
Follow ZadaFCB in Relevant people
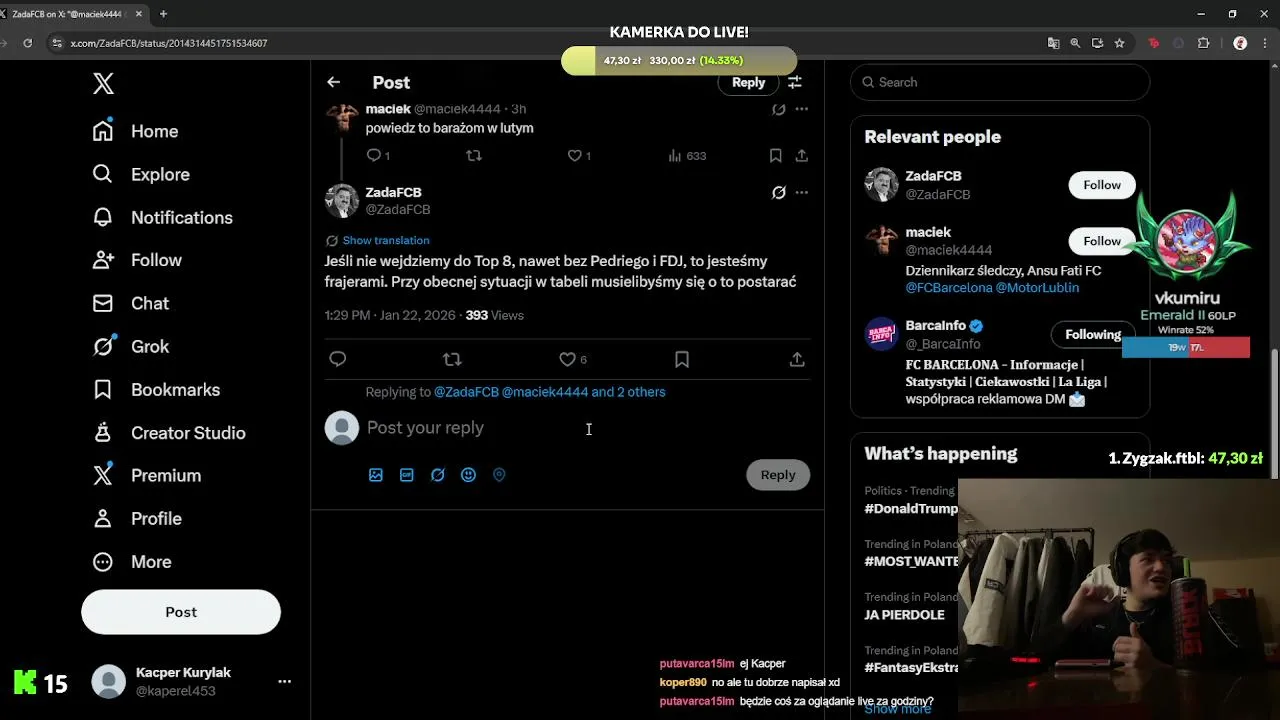1102,185
